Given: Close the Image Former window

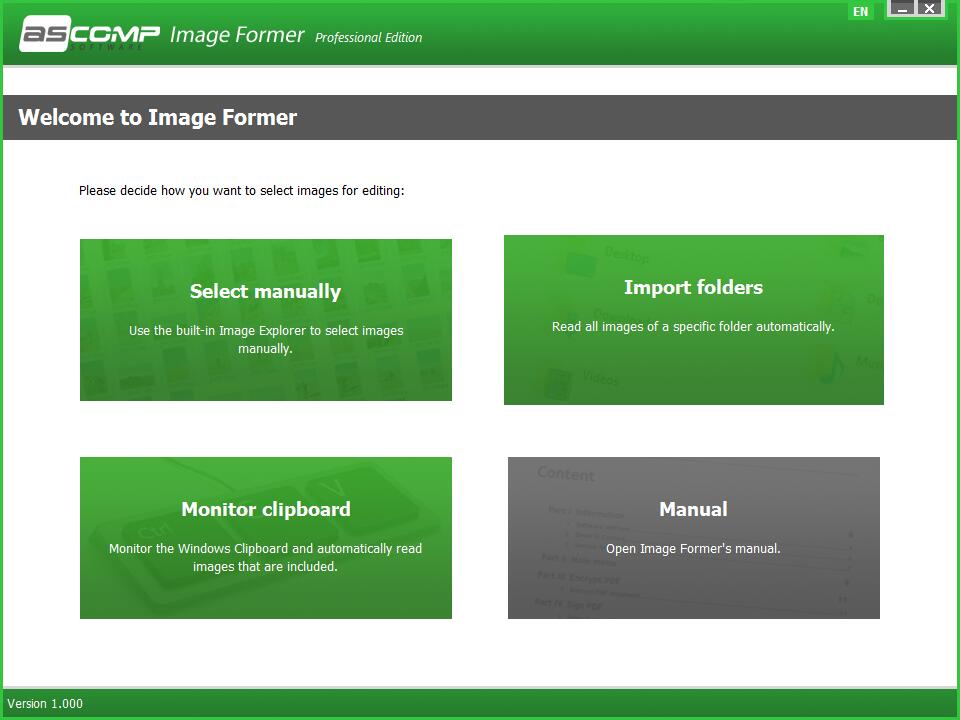Looking at the screenshot, I should click(929, 9).
